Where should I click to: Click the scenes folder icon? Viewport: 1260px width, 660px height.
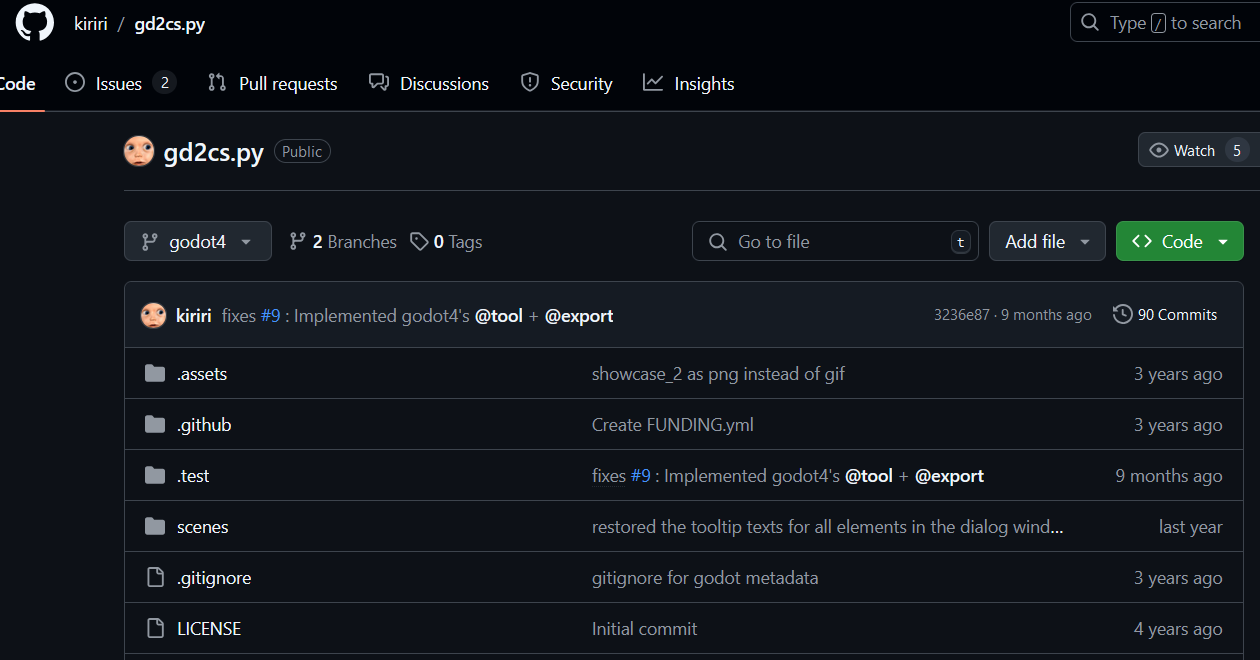coord(155,527)
